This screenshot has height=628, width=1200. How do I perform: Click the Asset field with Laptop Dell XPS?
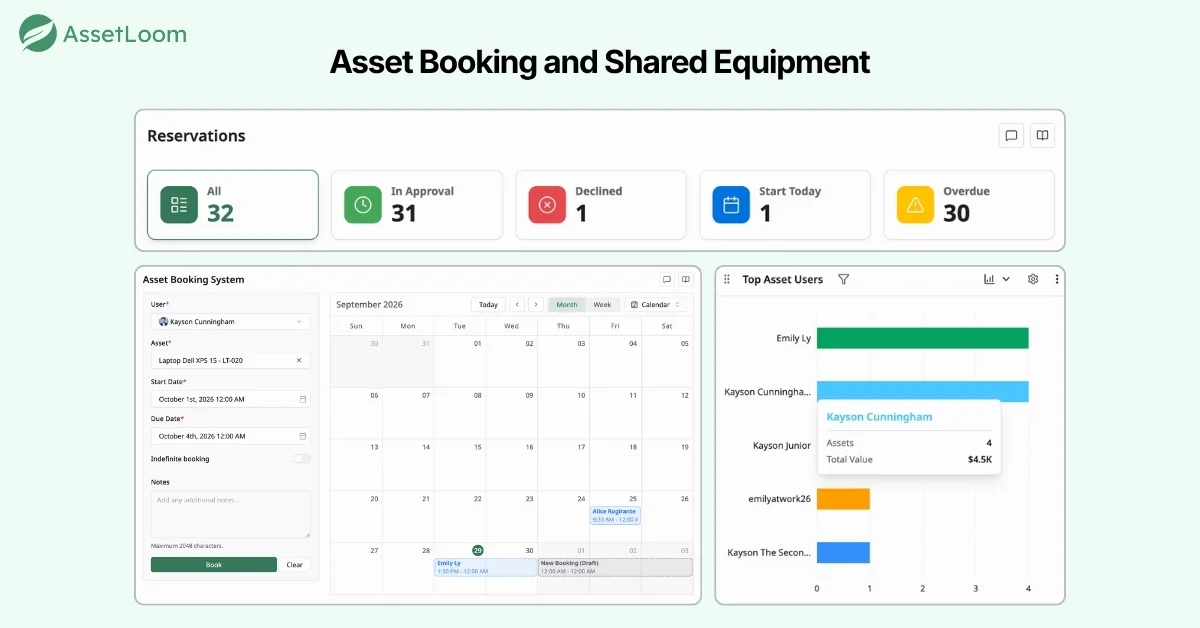[x=231, y=360]
